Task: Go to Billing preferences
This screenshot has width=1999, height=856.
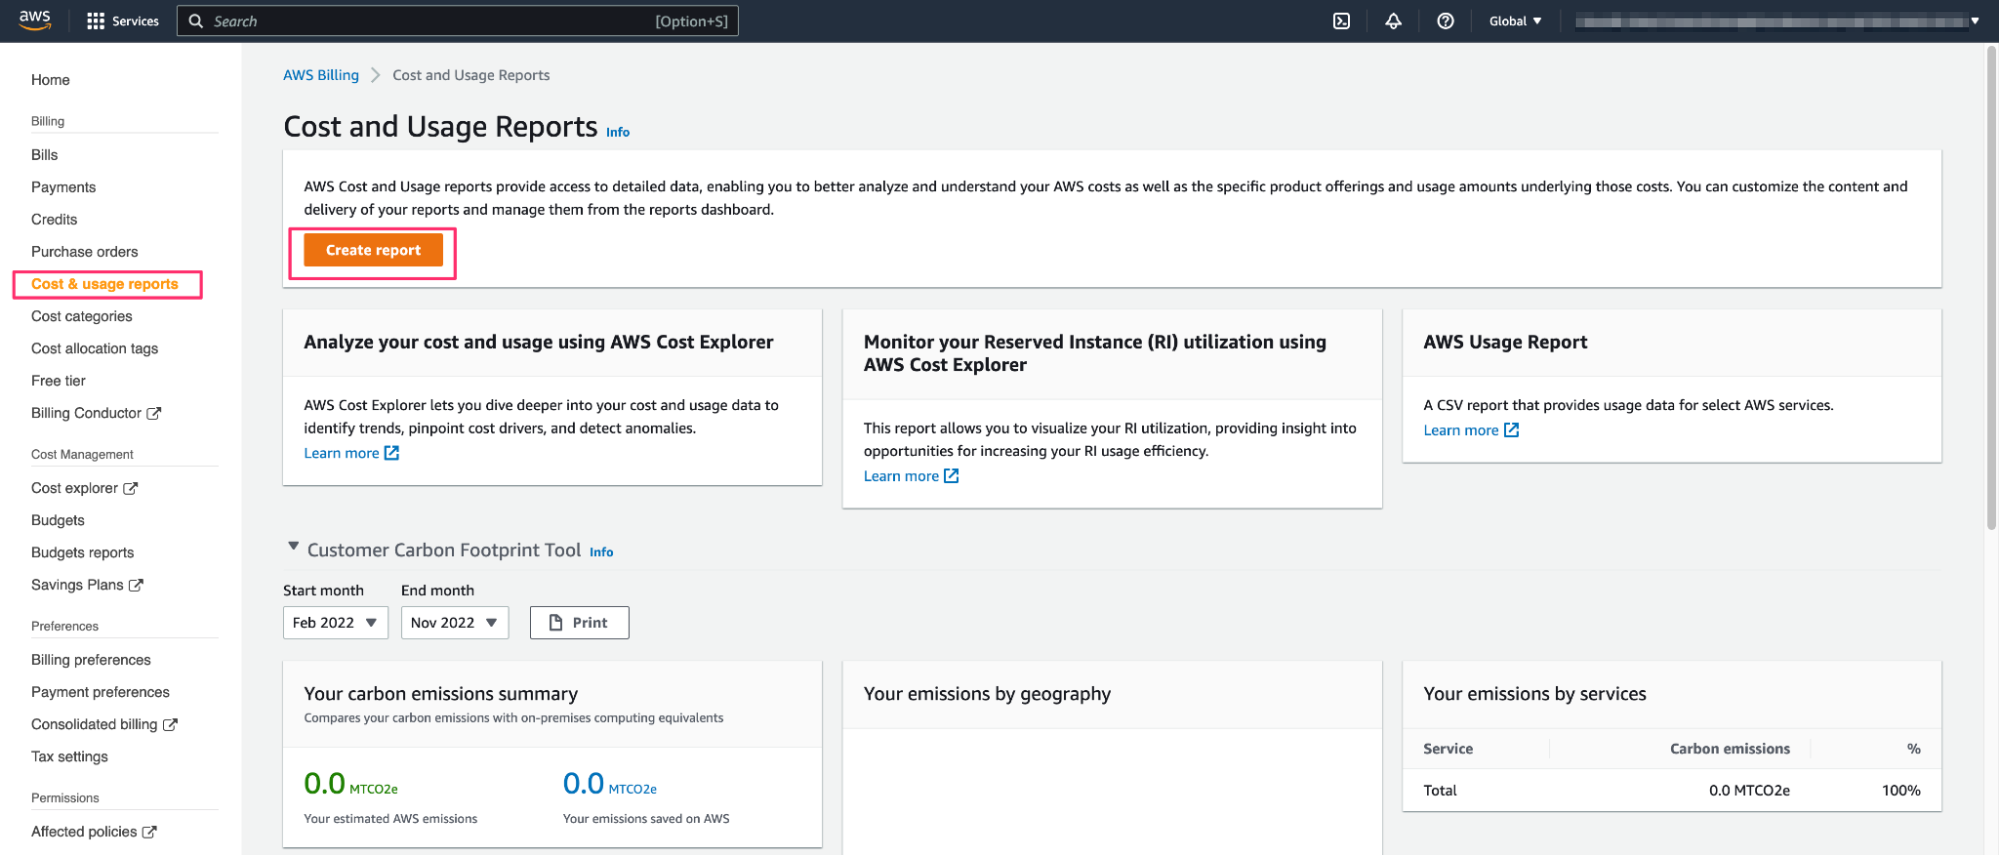Action: pos(91,660)
